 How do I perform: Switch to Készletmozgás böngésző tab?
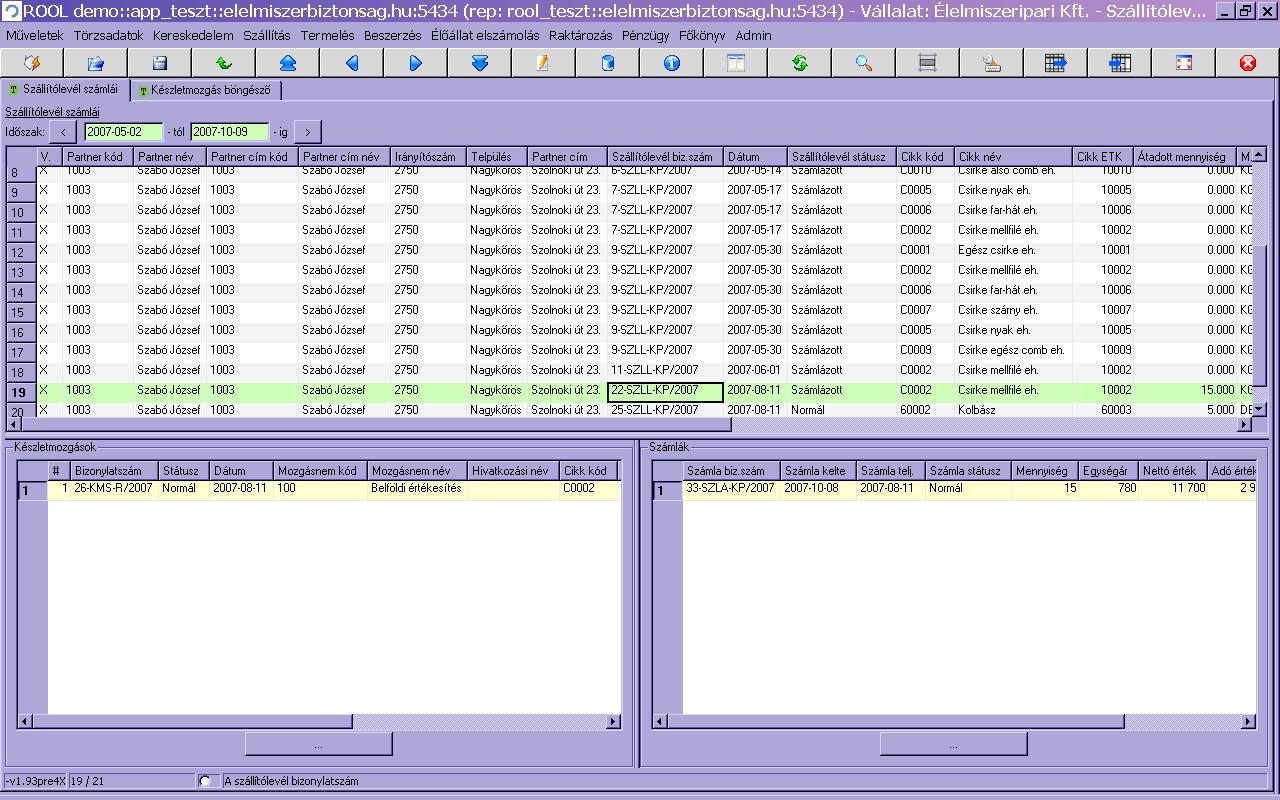pos(208,90)
